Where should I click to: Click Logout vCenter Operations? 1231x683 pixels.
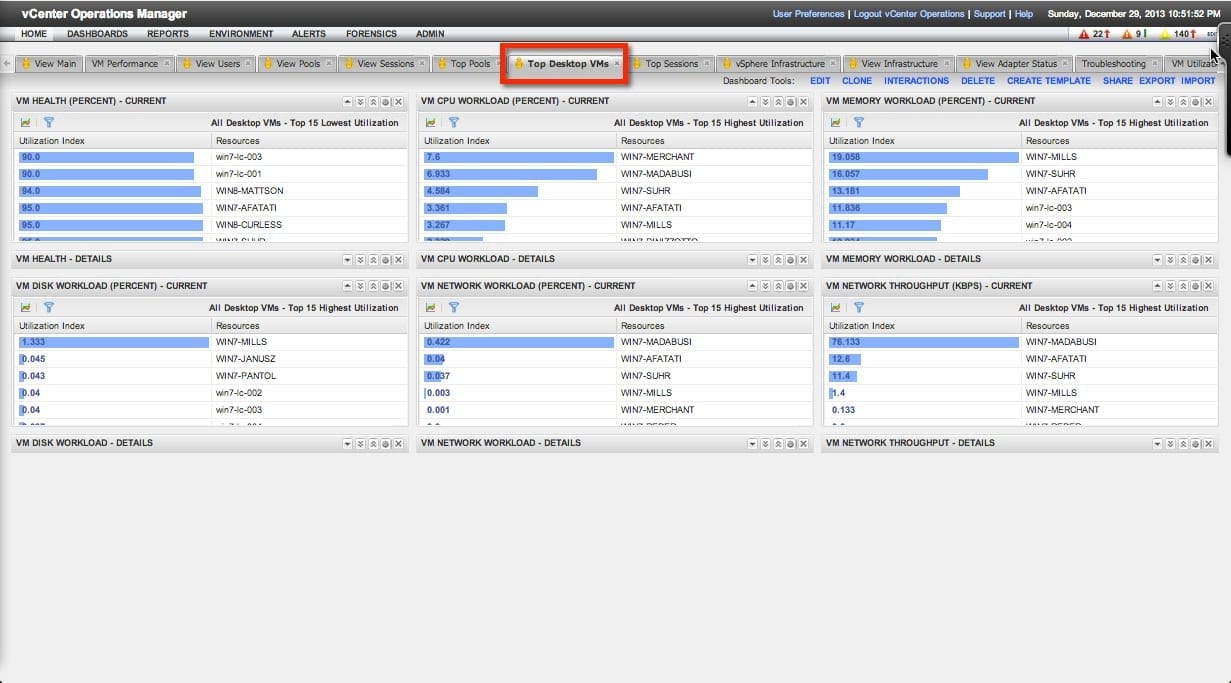click(909, 14)
